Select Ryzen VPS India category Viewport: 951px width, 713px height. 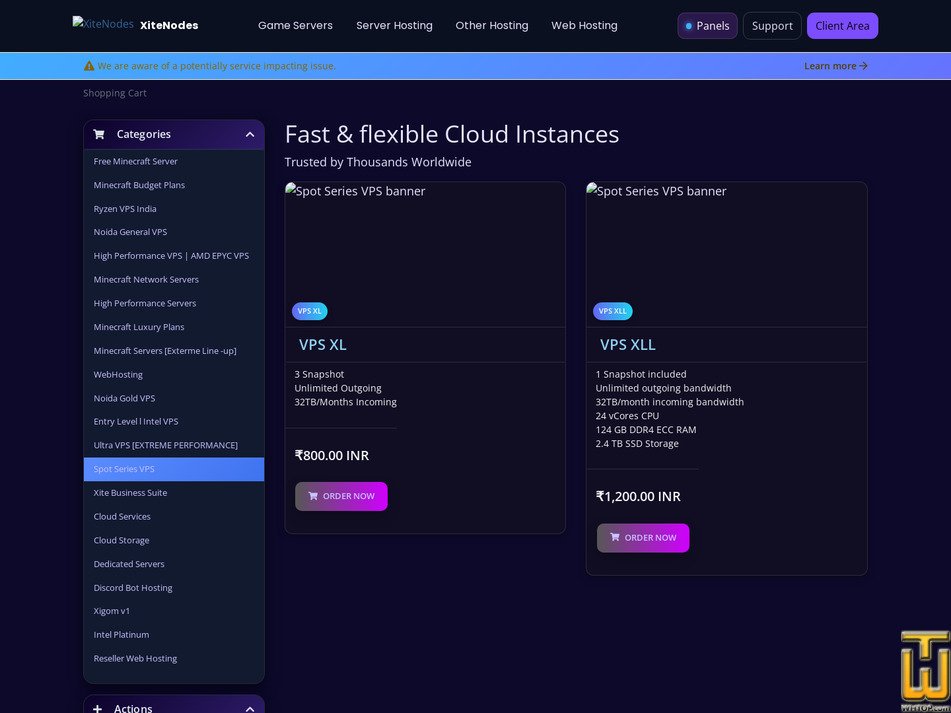tap(173, 209)
